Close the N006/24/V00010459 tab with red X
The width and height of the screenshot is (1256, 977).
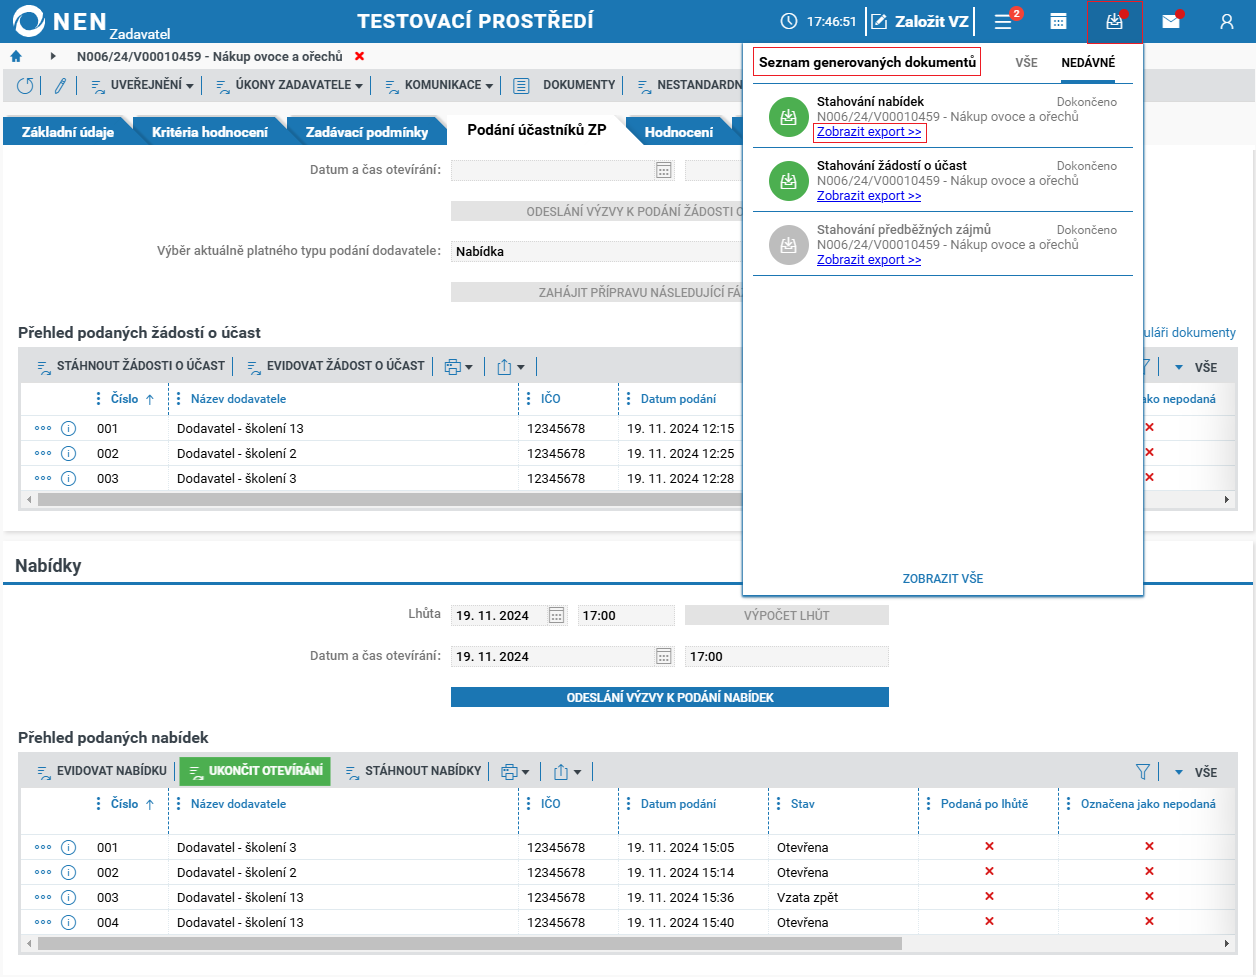[360, 56]
